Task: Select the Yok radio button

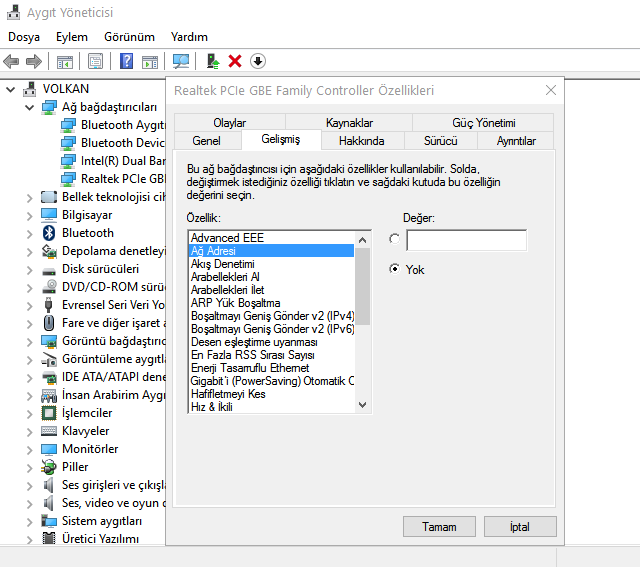Action: point(395,269)
